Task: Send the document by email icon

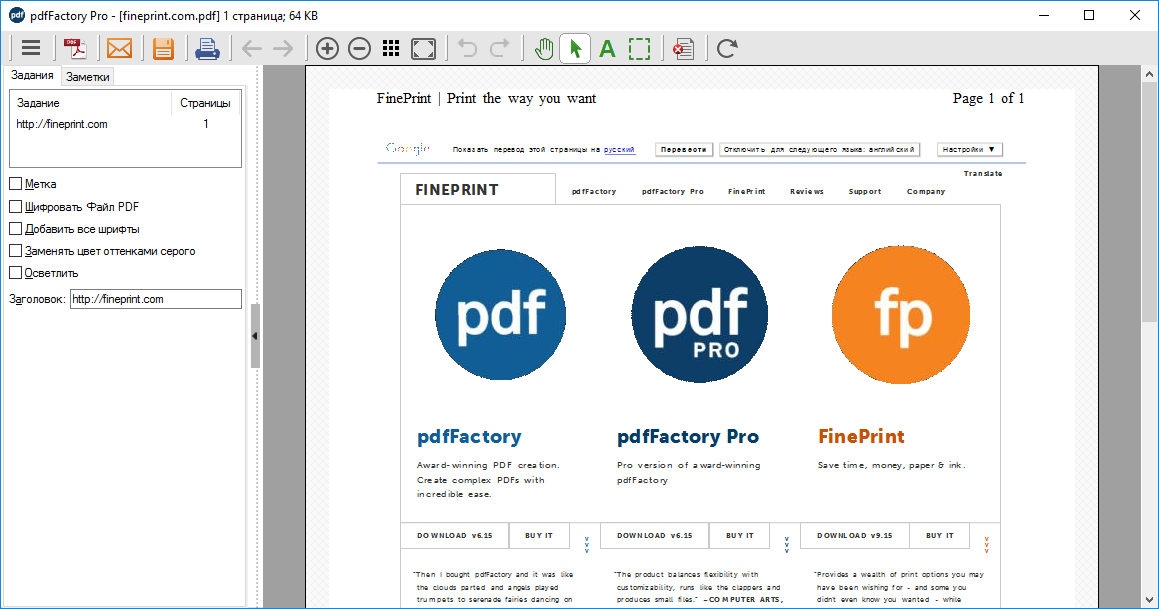Action: (119, 48)
